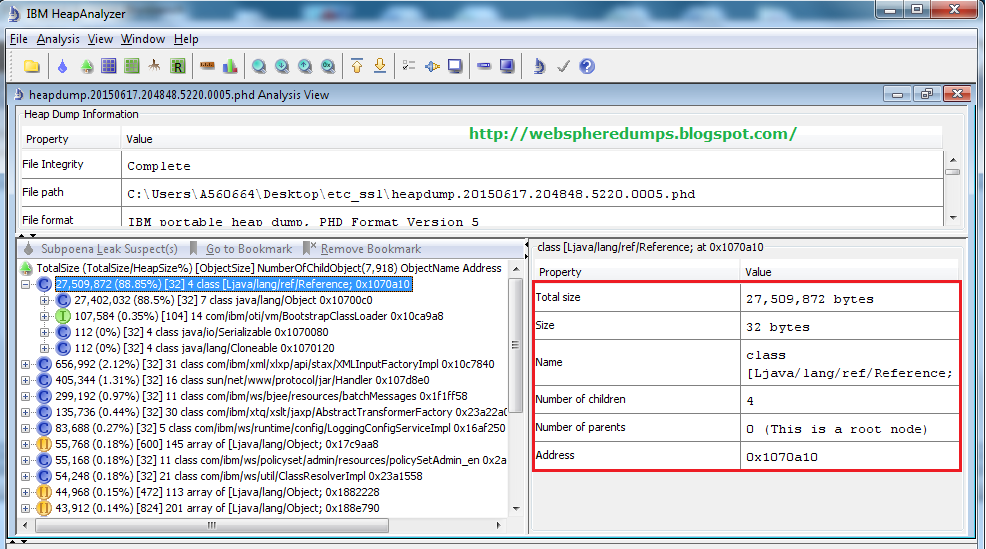Click the small blue bar icon
986x549 pixels.
pos(484,66)
